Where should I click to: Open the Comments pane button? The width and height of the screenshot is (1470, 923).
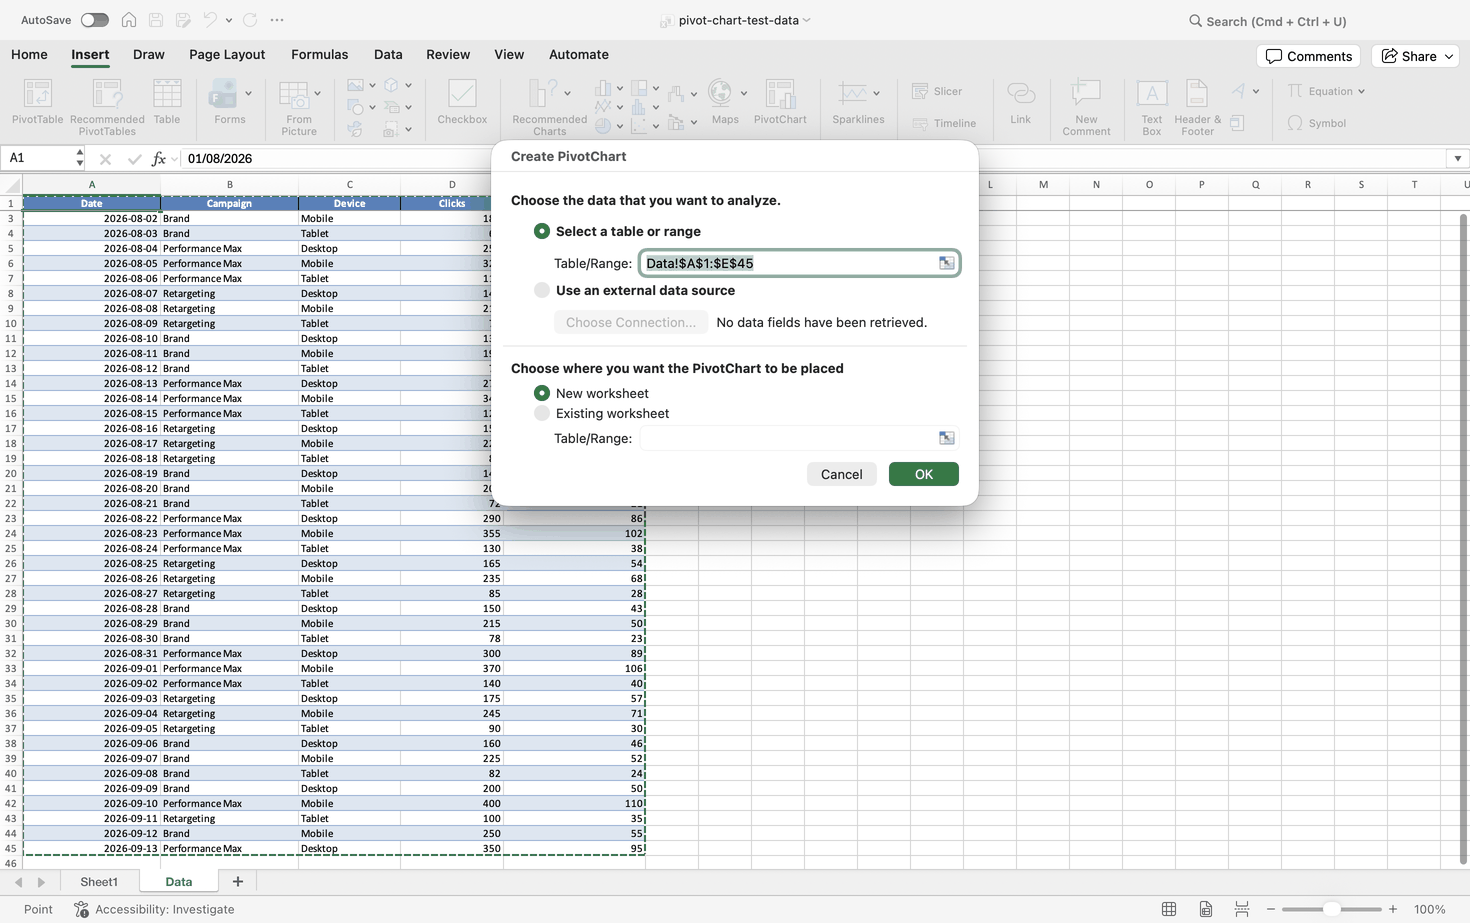[x=1309, y=56]
